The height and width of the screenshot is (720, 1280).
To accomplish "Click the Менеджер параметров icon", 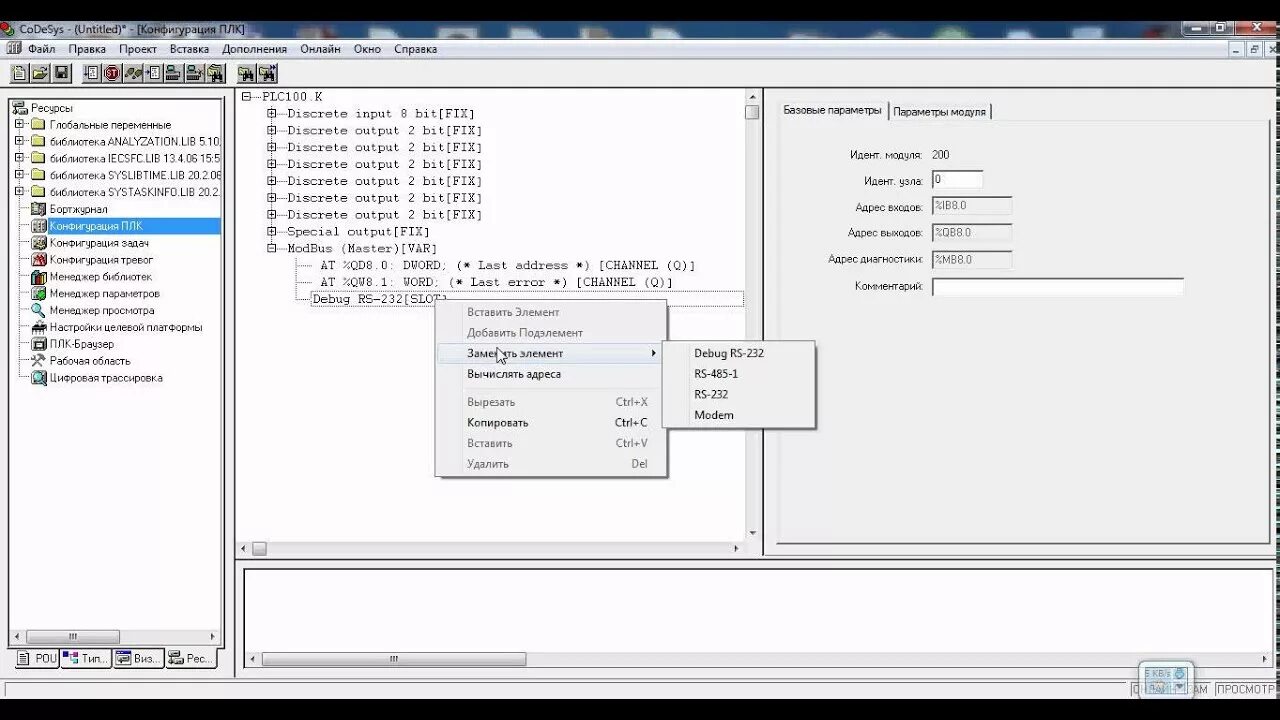I will [39, 294].
